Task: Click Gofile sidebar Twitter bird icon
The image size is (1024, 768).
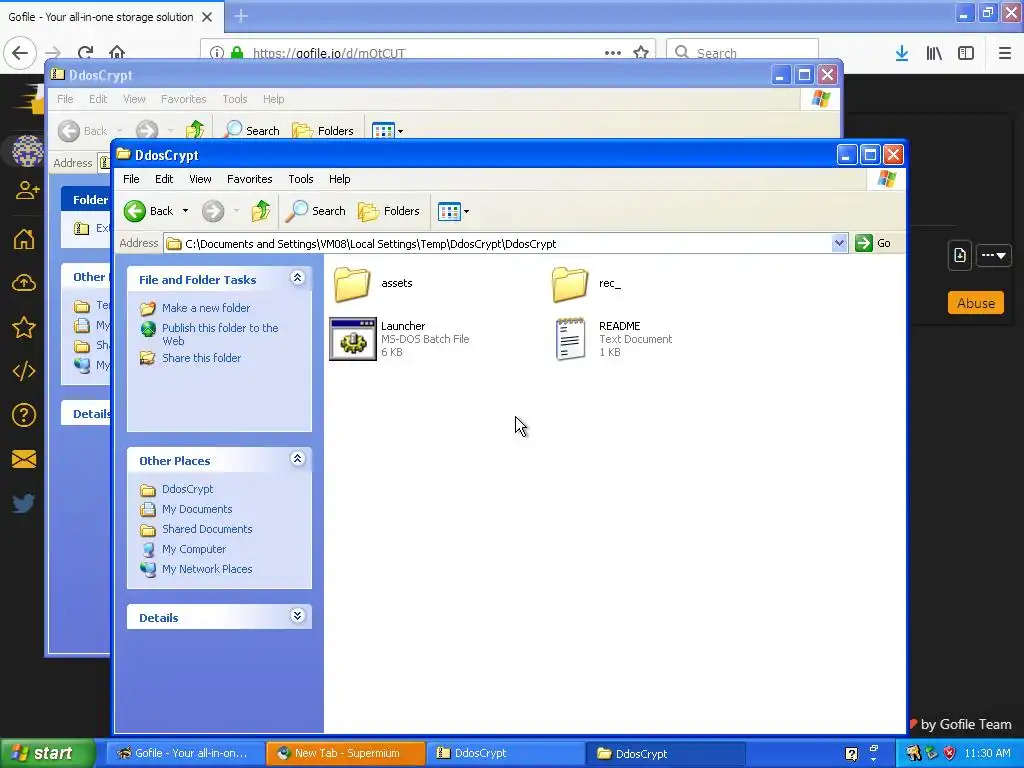Action: click(x=24, y=503)
